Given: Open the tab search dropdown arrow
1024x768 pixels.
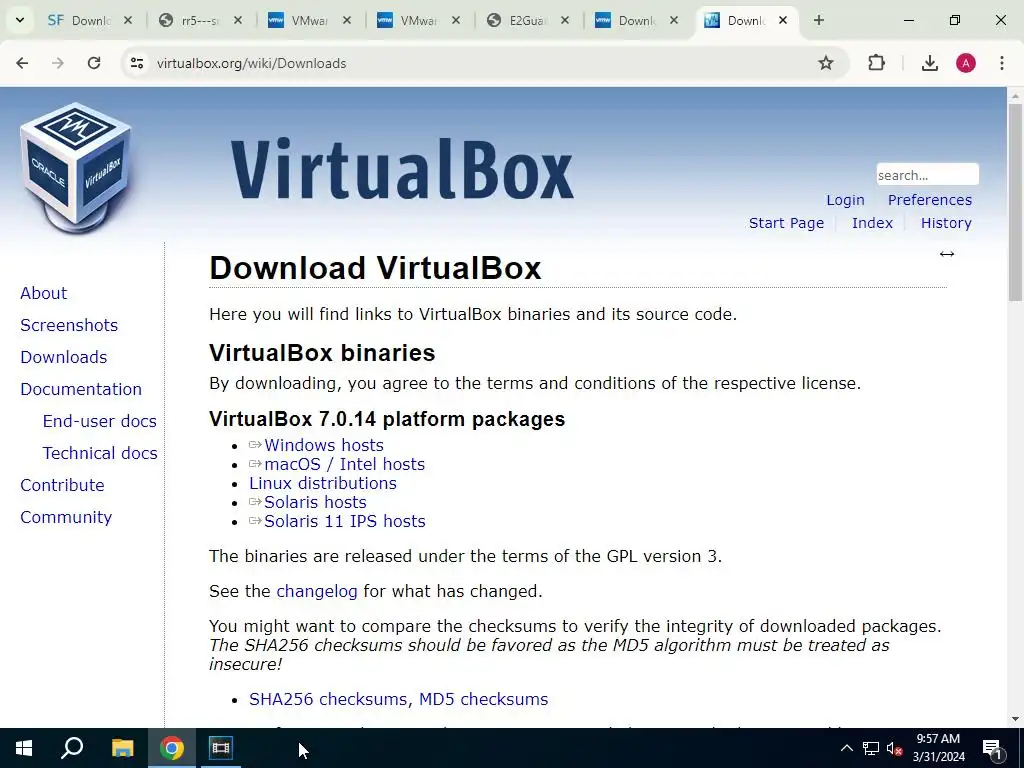Looking at the screenshot, I should click(x=20, y=20).
